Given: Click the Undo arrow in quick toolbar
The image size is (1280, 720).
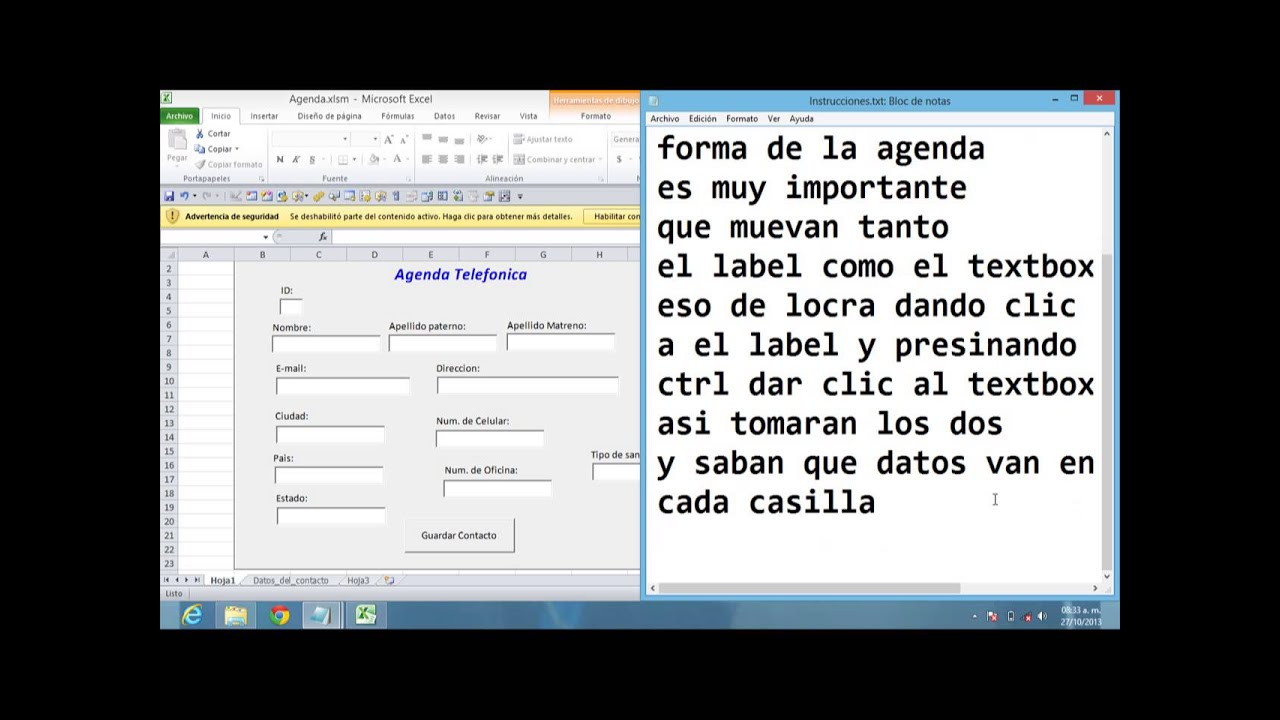Looking at the screenshot, I should pos(183,196).
